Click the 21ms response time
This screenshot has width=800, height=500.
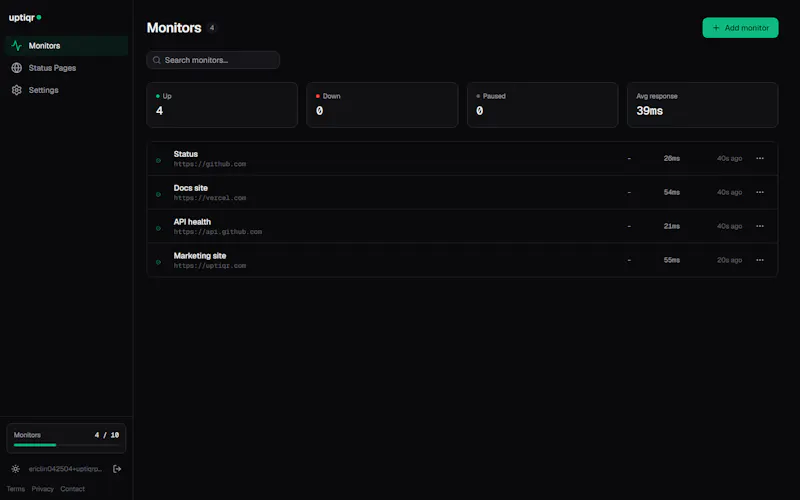pos(671,226)
